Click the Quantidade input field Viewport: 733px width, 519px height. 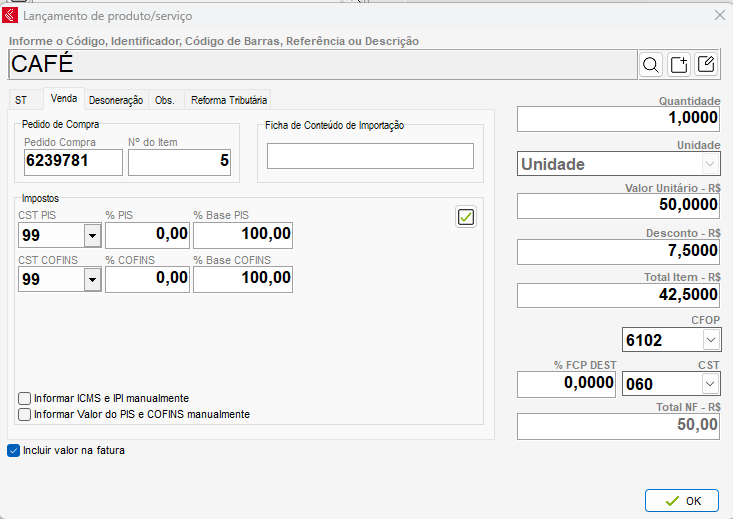pyautogui.click(x=618, y=118)
